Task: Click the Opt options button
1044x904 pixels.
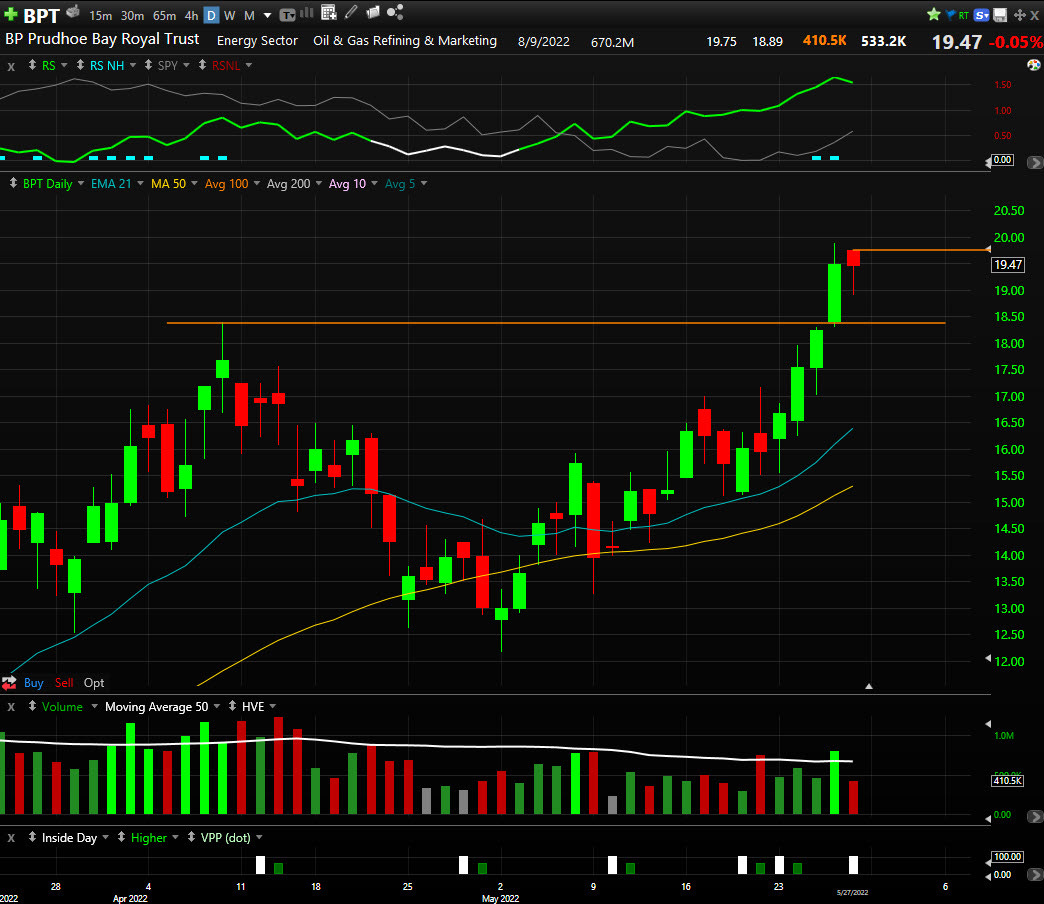Action: [94, 682]
